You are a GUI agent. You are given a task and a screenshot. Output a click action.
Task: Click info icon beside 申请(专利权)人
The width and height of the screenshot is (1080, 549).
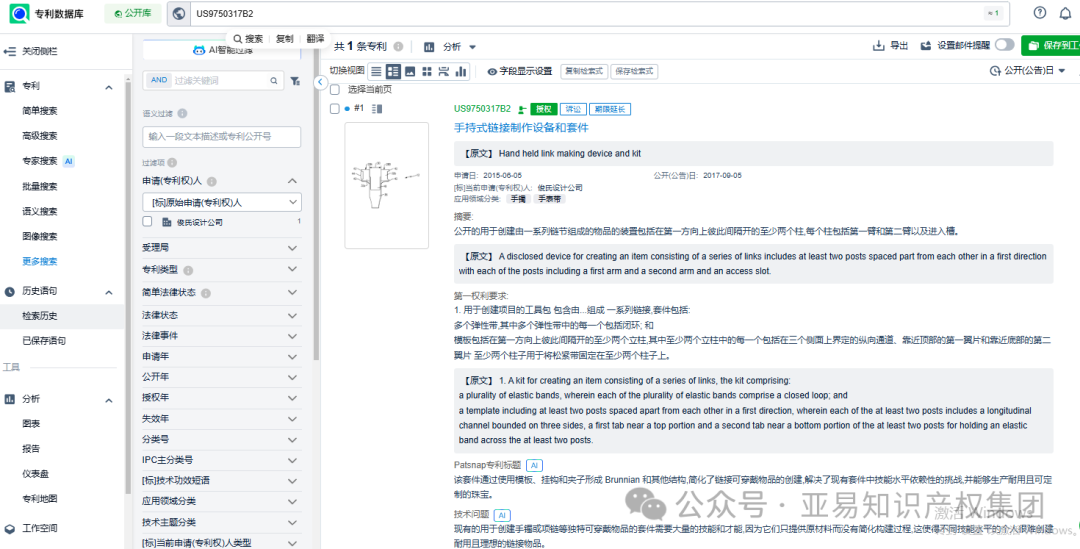pos(212,181)
